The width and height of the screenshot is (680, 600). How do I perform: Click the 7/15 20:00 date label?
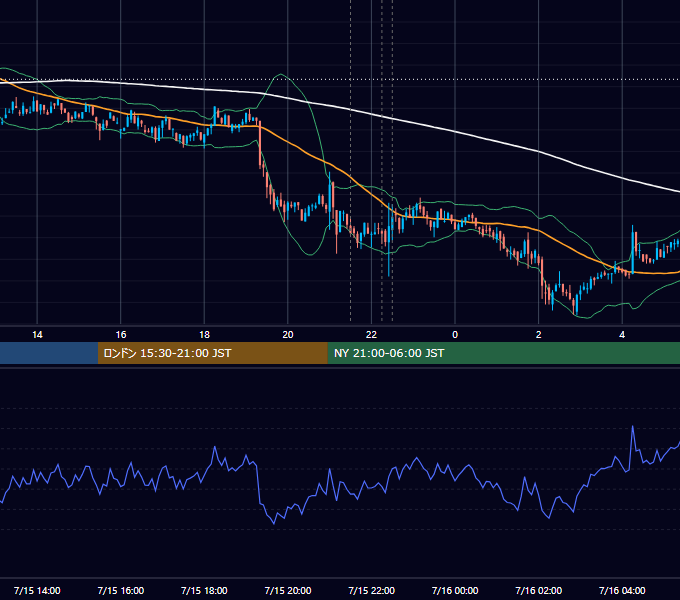288,590
